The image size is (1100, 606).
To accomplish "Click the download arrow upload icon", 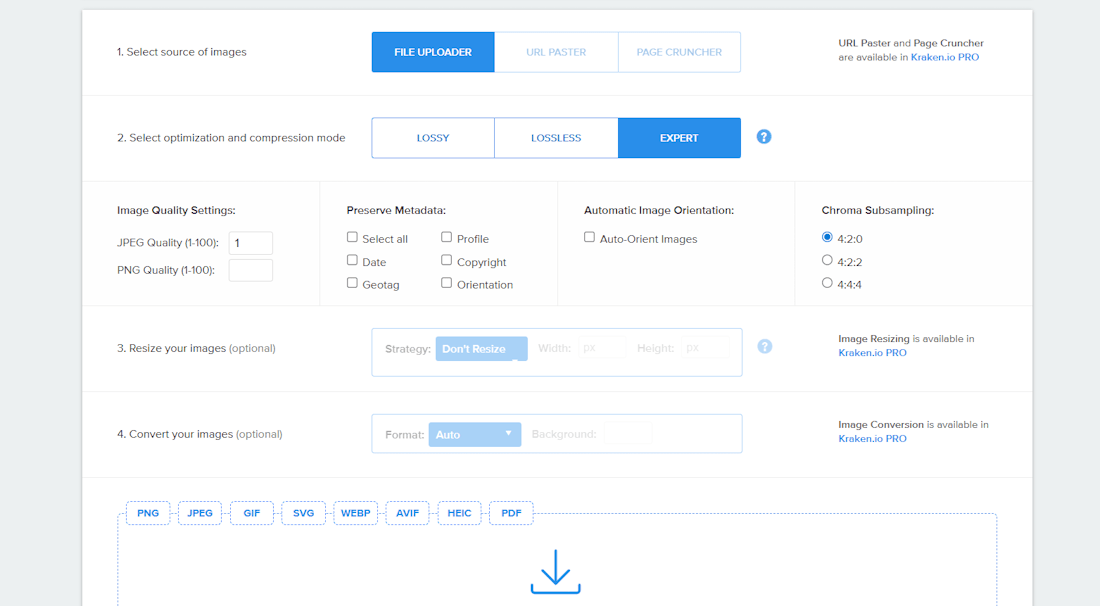I will [556, 572].
